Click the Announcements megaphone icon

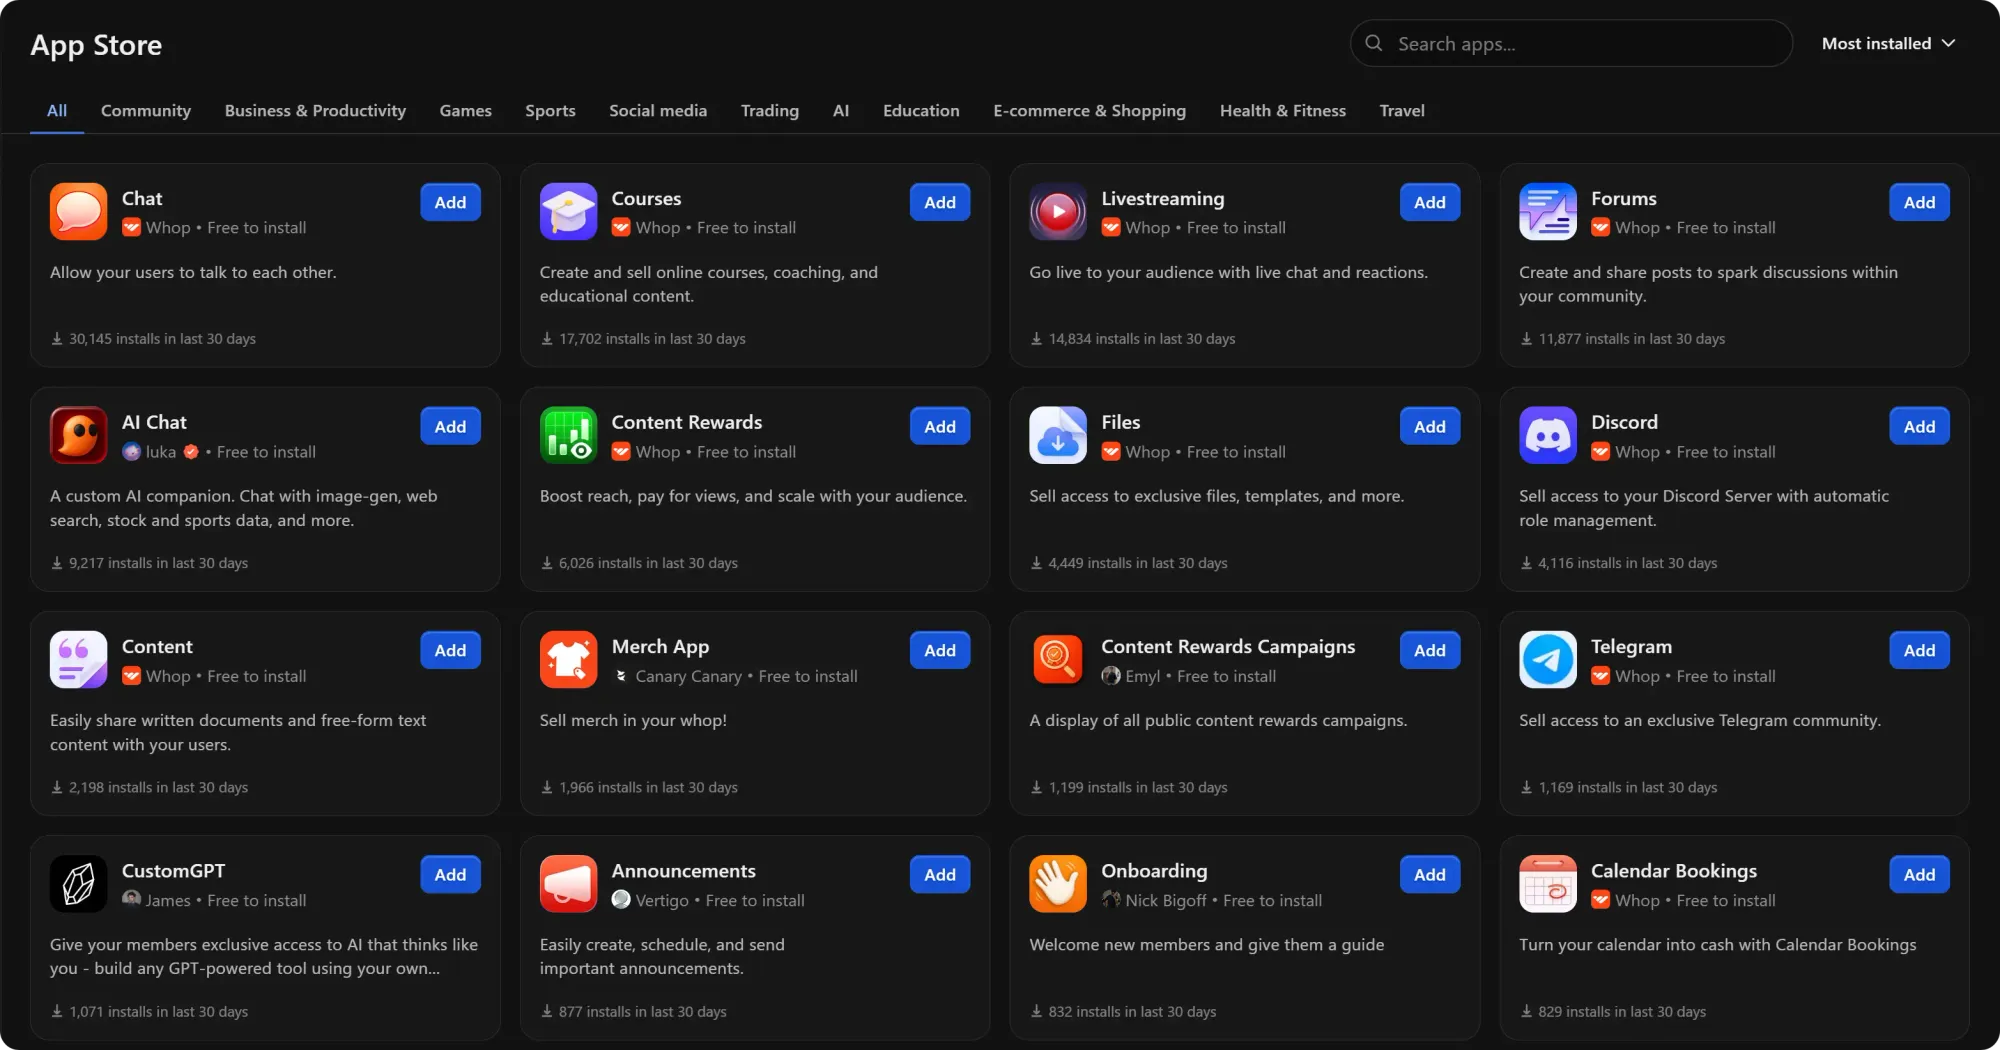567,883
